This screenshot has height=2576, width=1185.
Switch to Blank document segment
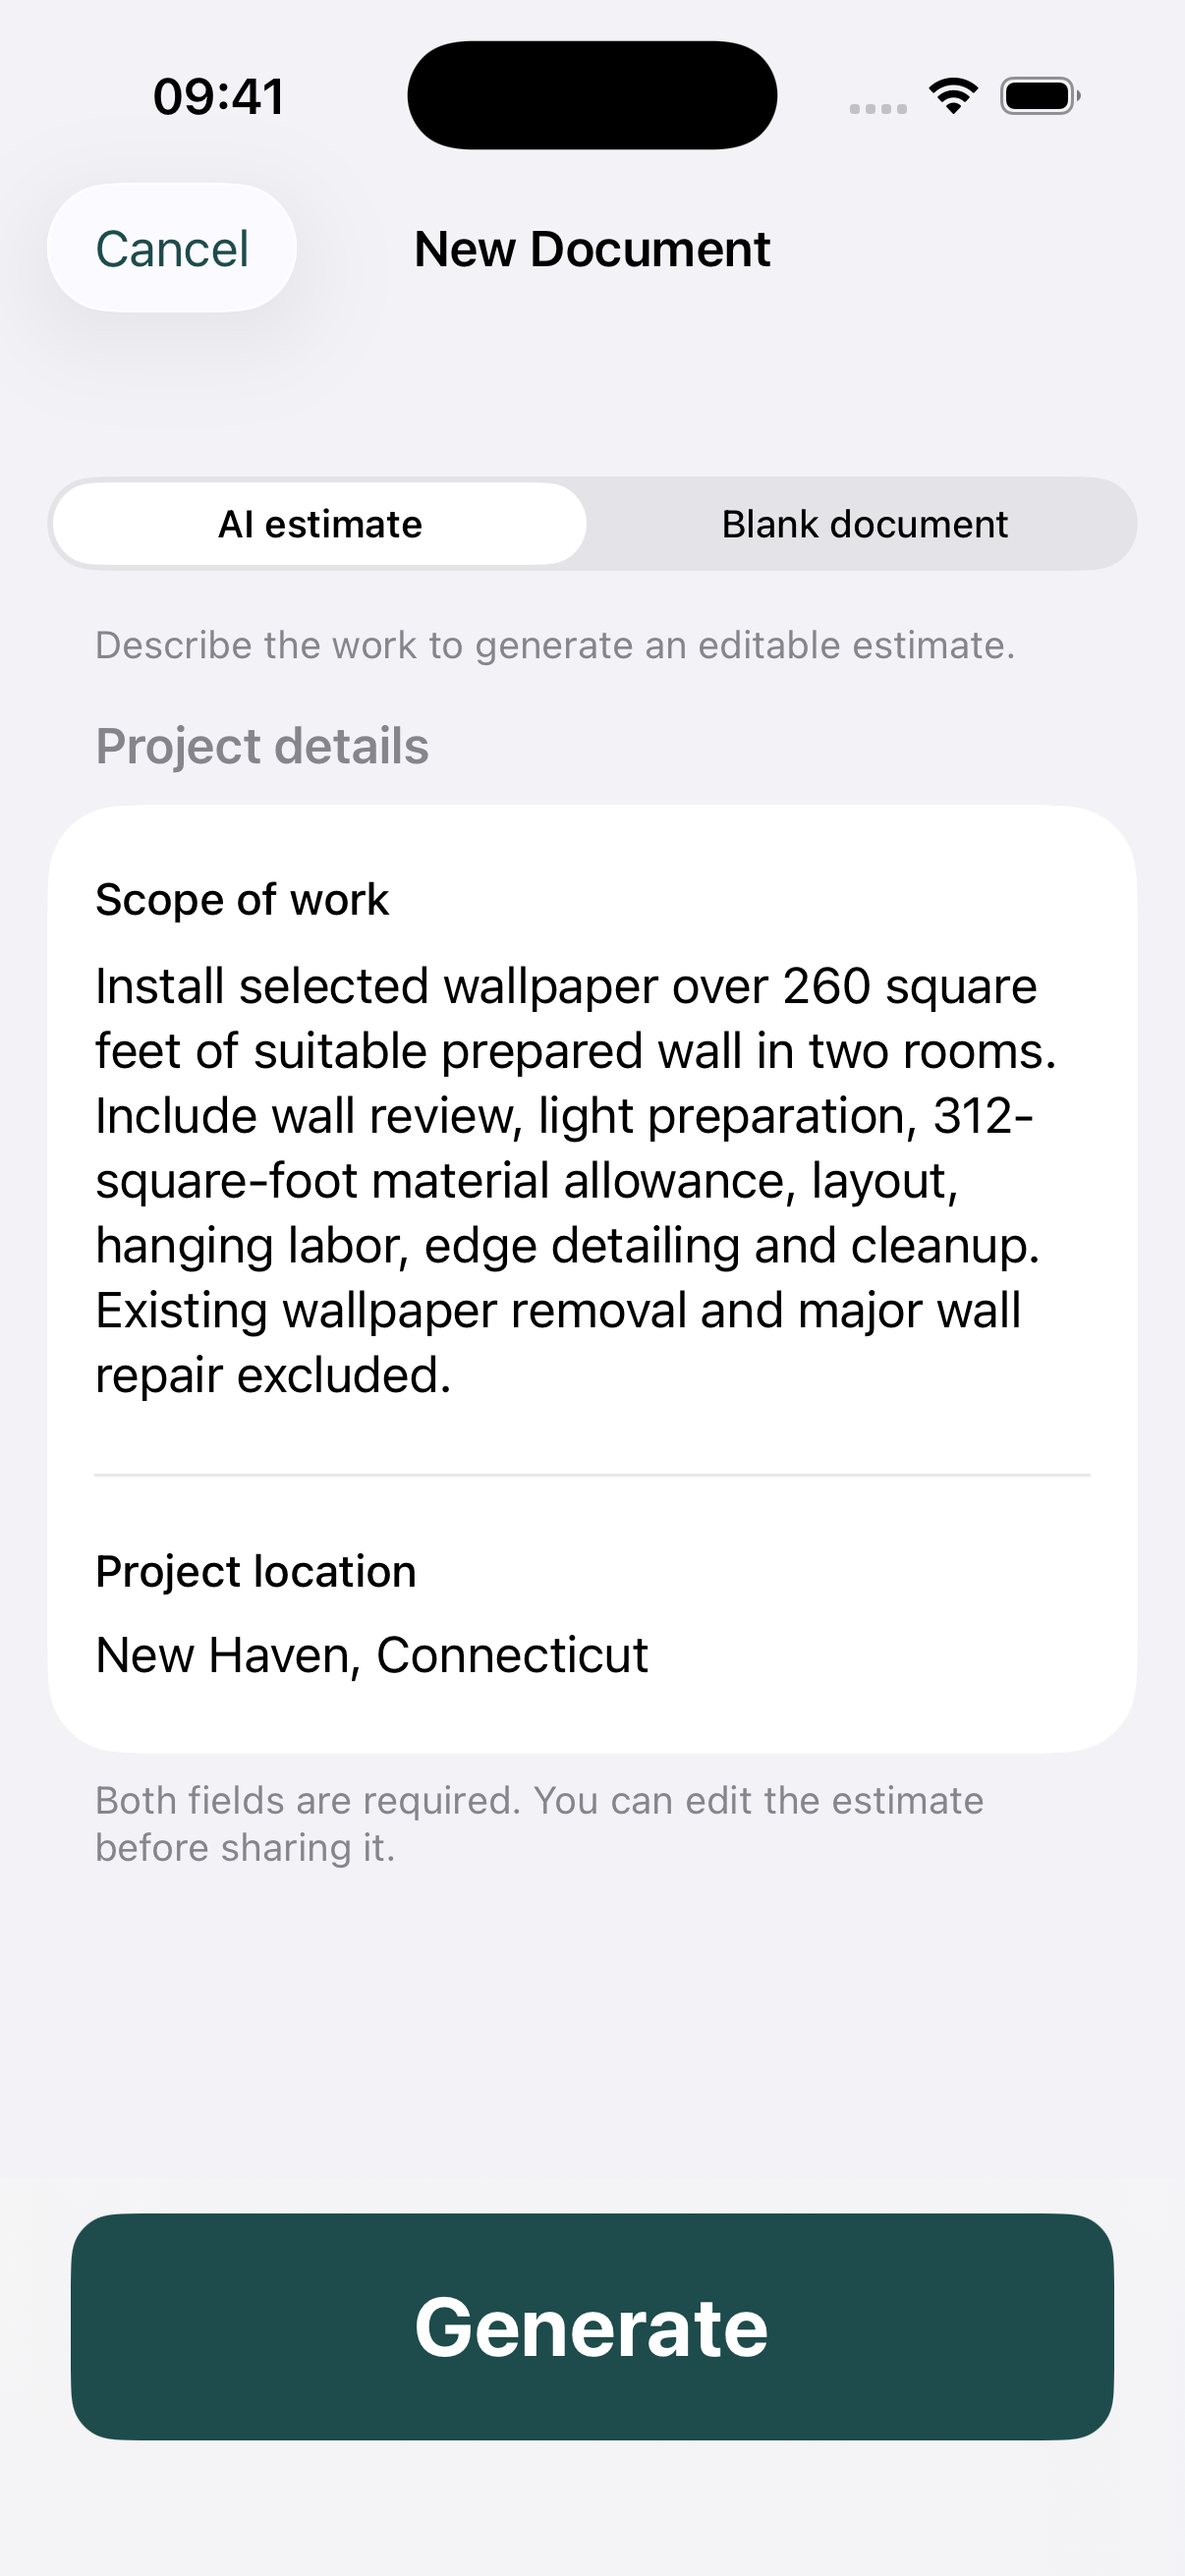pyautogui.click(x=864, y=524)
